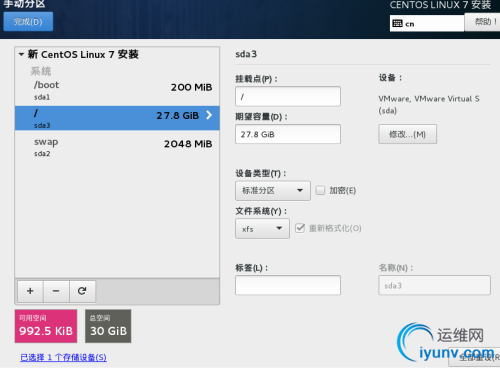Collapse the 新 CentOS Linux 7 安装 tree
Image resolution: width=500 pixels, height=369 pixels.
pos(21,54)
